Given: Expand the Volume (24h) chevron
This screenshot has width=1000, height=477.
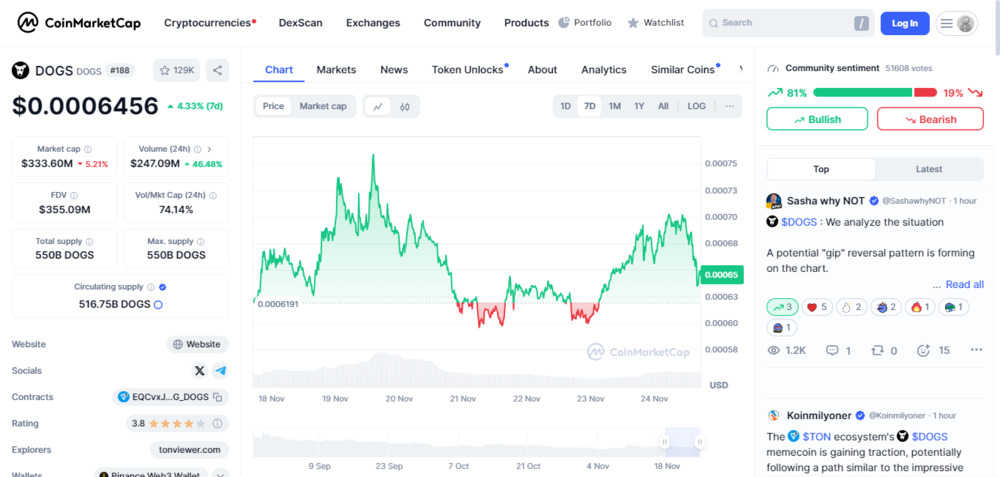Looking at the screenshot, I should coord(209,149).
